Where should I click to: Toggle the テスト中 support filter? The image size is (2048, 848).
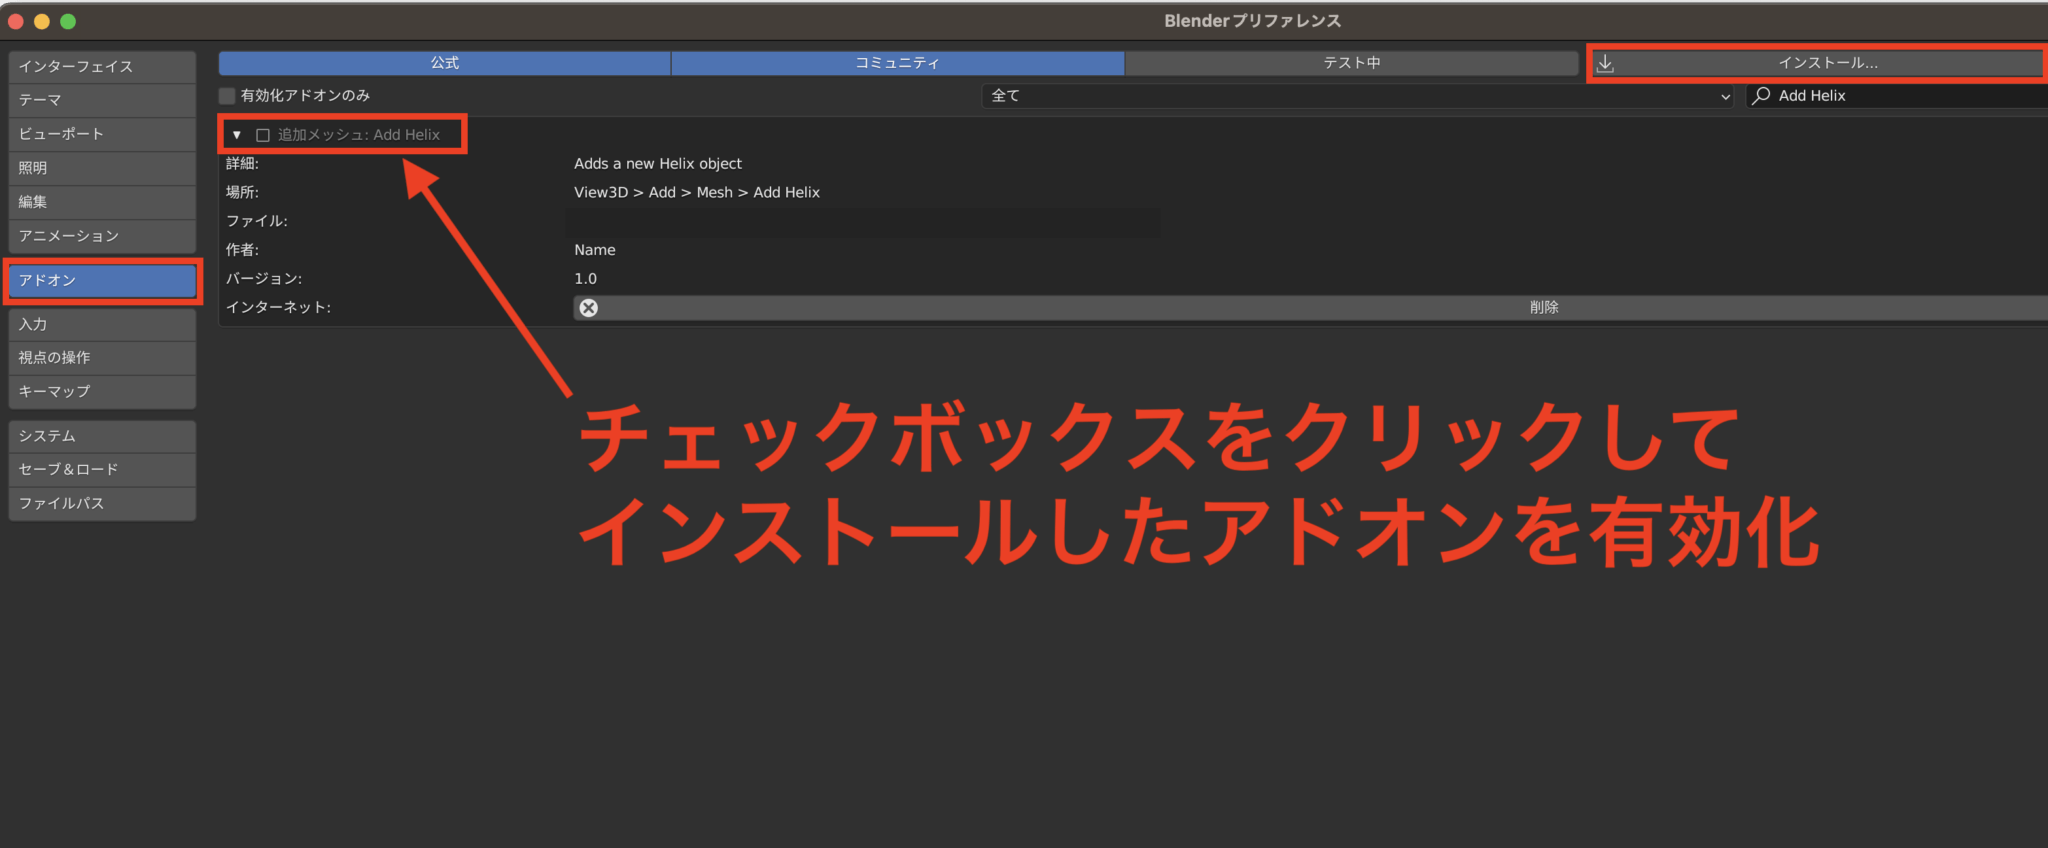(x=1352, y=63)
